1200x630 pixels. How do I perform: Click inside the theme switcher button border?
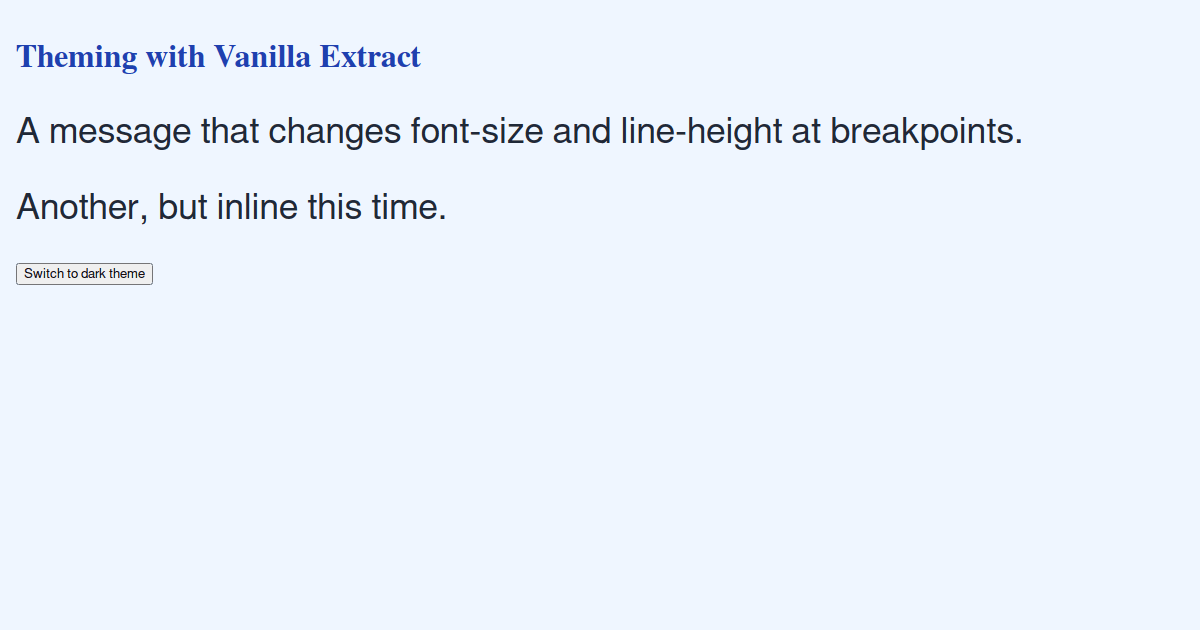84,273
